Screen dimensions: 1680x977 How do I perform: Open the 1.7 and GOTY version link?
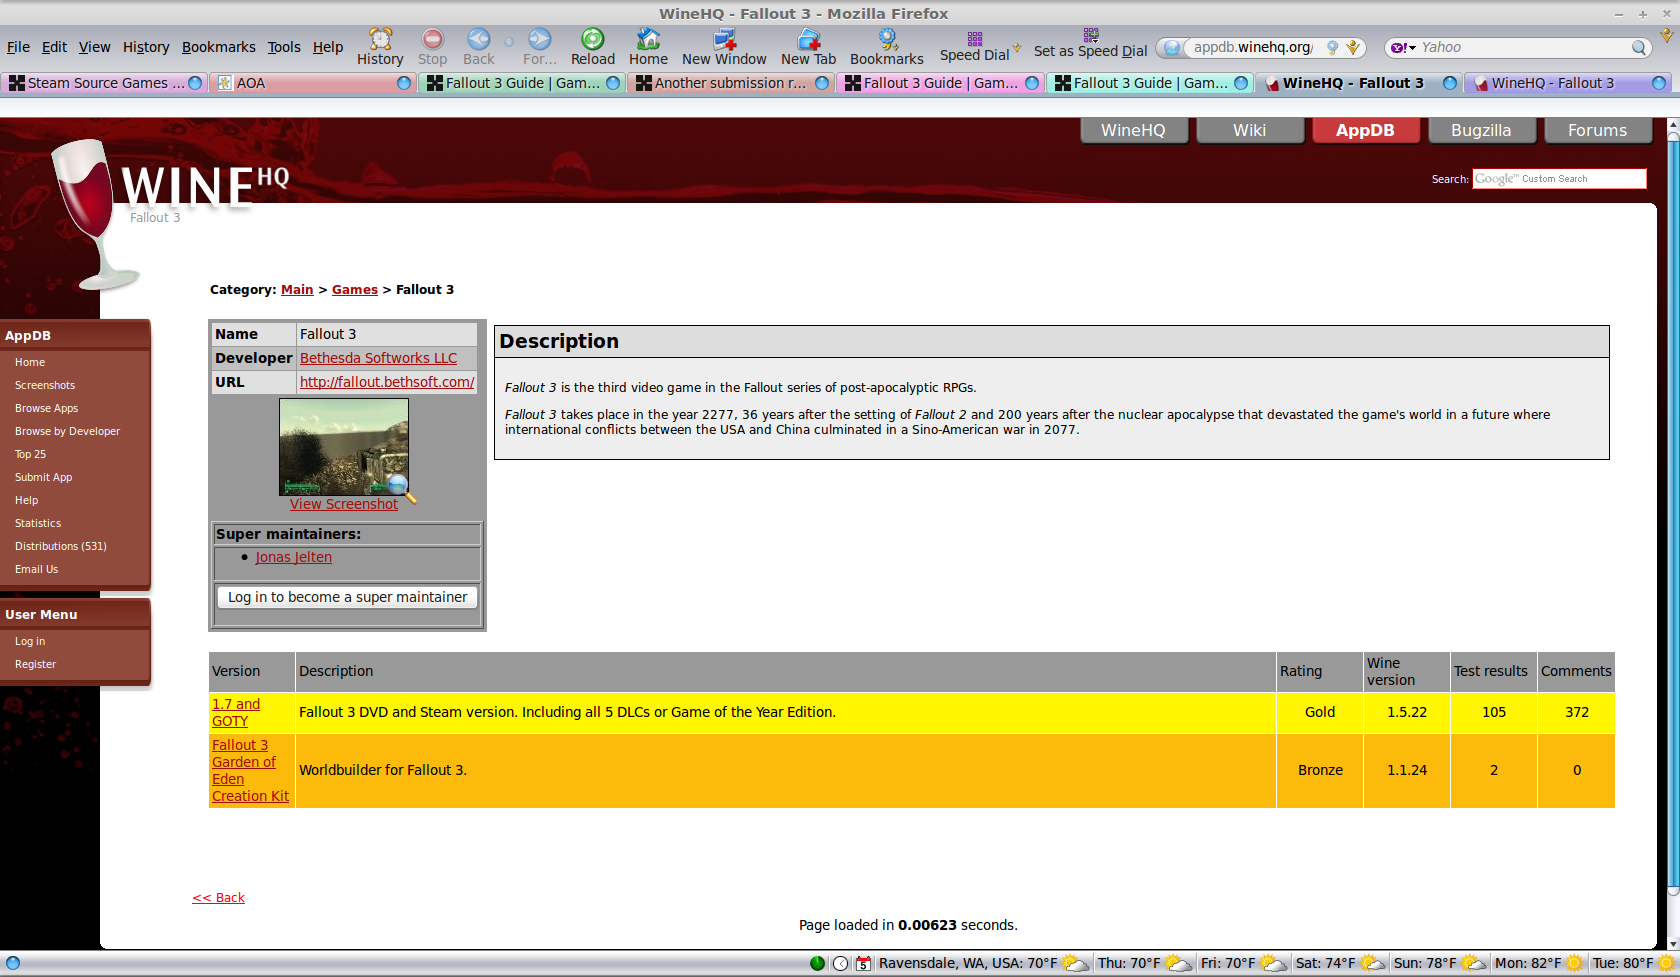(x=236, y=712)
